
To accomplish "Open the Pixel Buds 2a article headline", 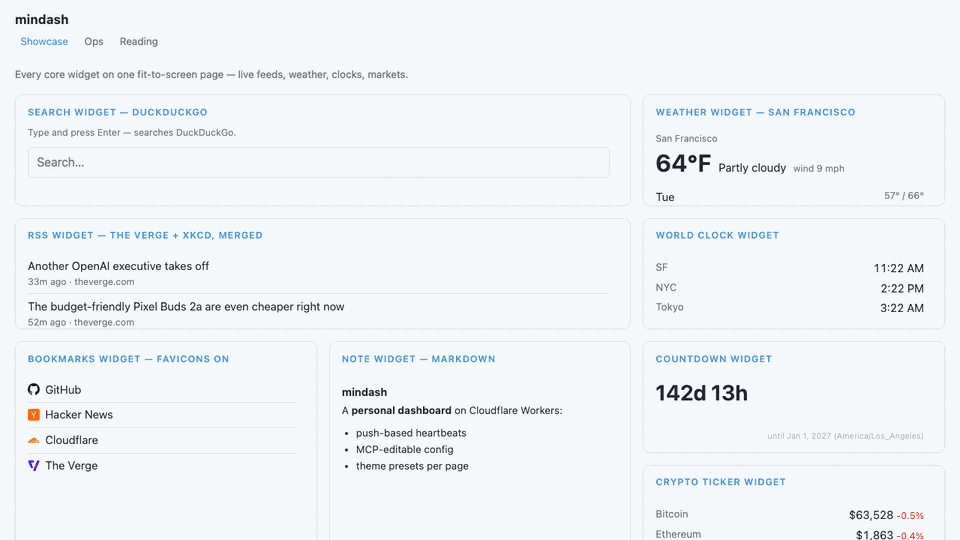I will click(186, 306).
